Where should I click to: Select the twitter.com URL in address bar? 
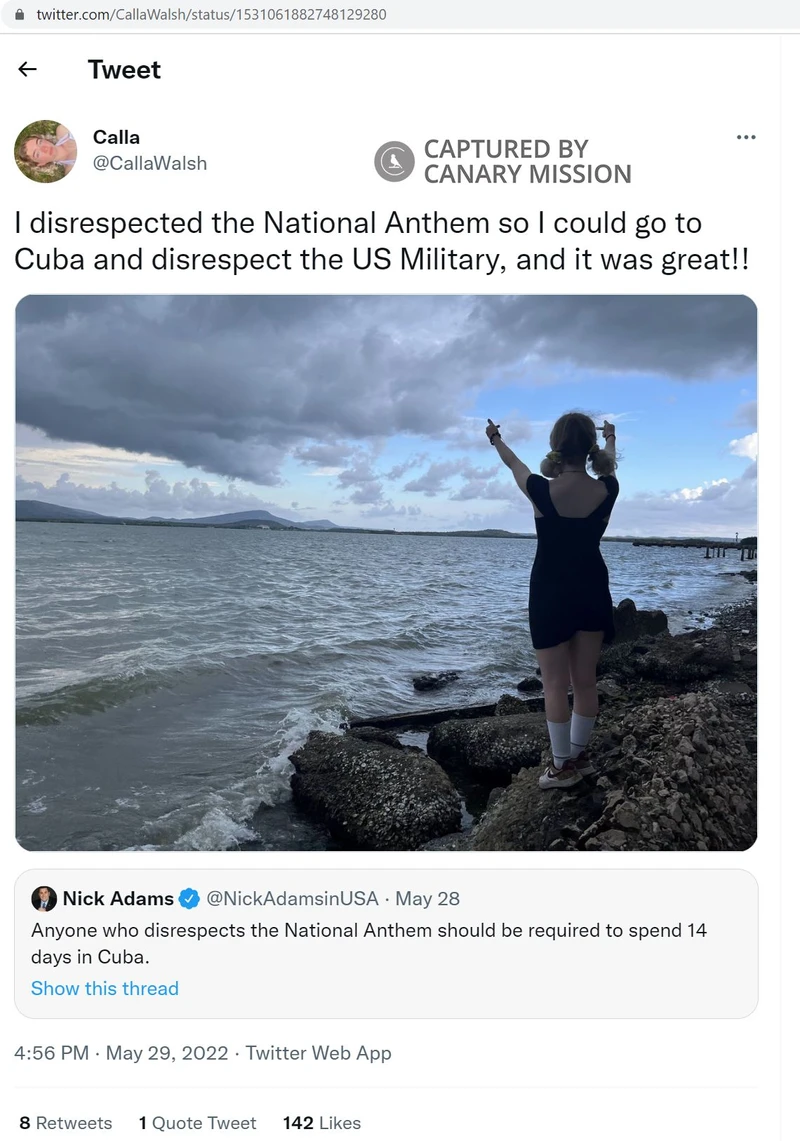tap(210, 15)
